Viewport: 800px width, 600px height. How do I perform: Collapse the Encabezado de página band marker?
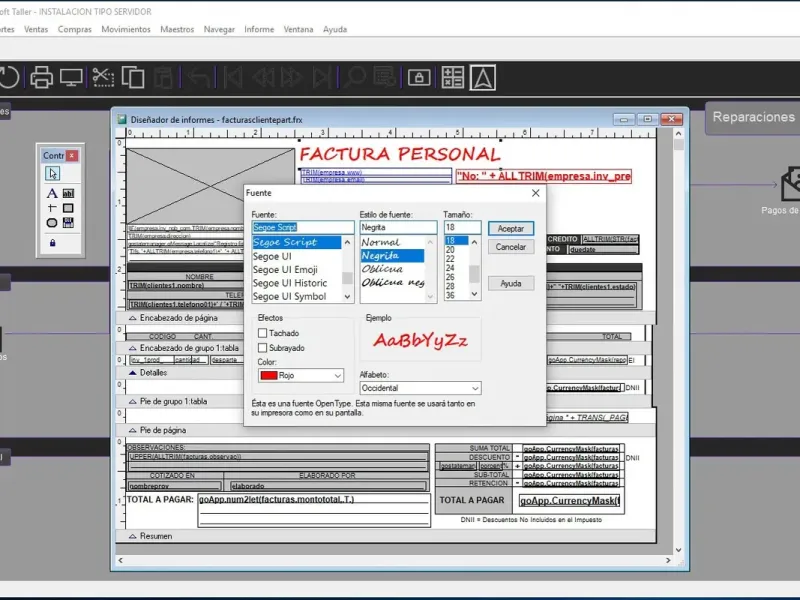click(x=133, y=318)
